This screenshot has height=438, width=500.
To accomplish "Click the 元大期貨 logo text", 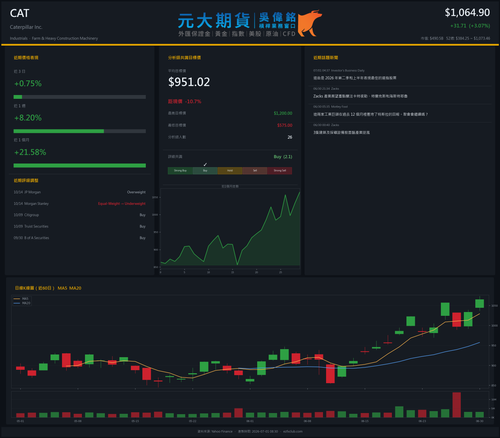I will (214, 21).
